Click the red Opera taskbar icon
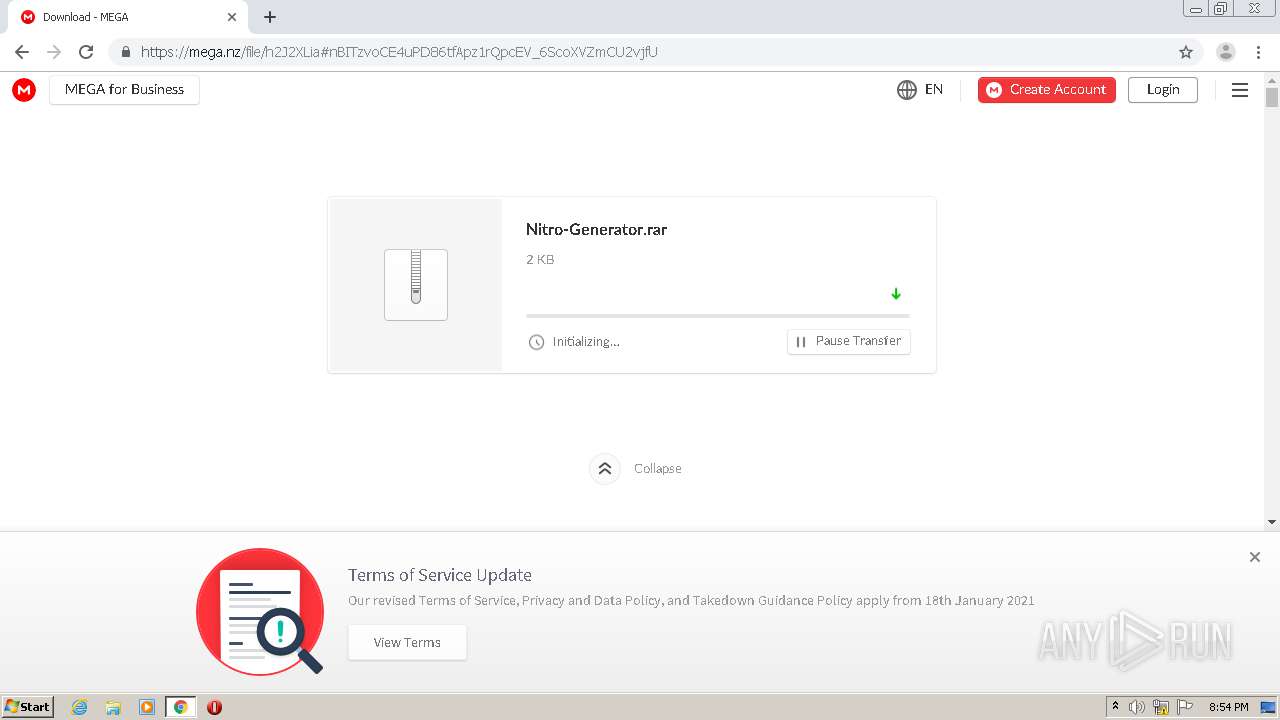 click(x=214, y=707)
